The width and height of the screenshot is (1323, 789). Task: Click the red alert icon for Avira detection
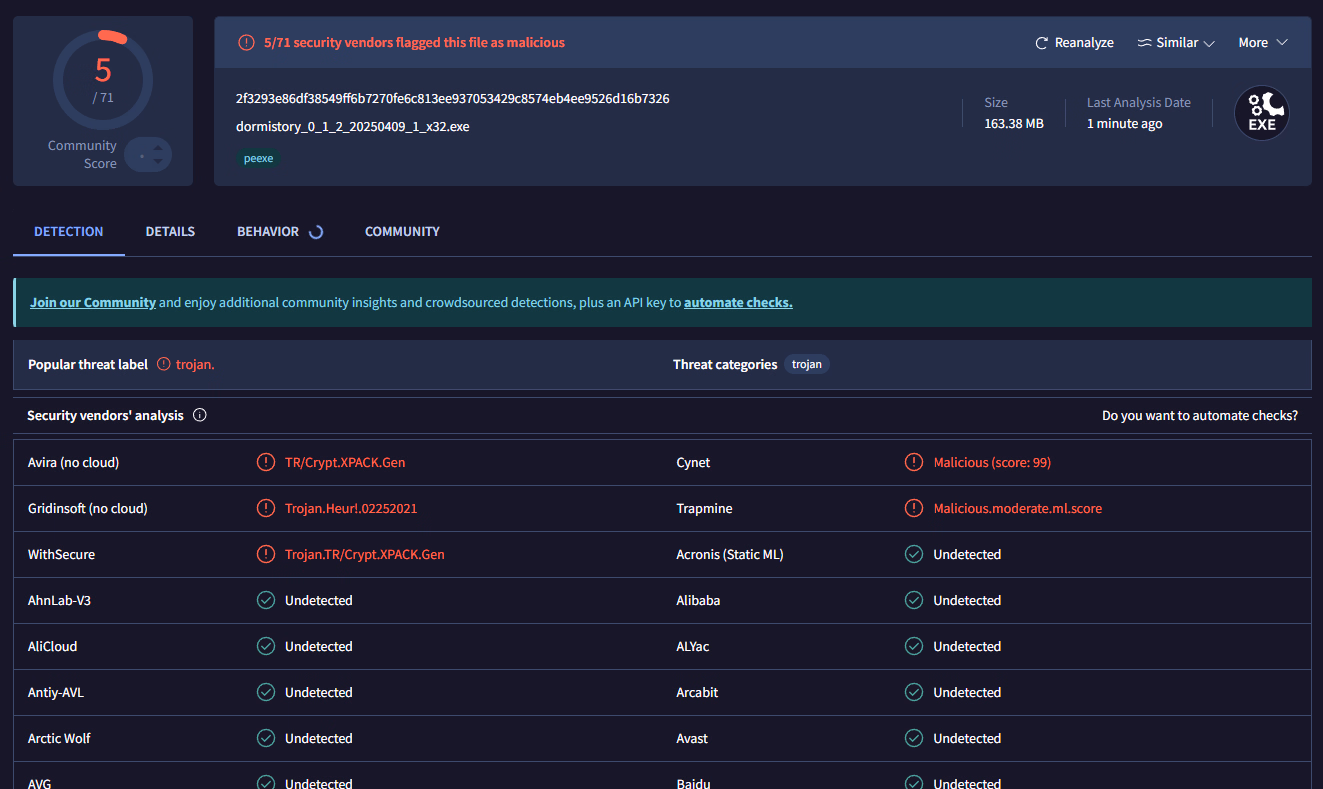click(x=266, y=463)
